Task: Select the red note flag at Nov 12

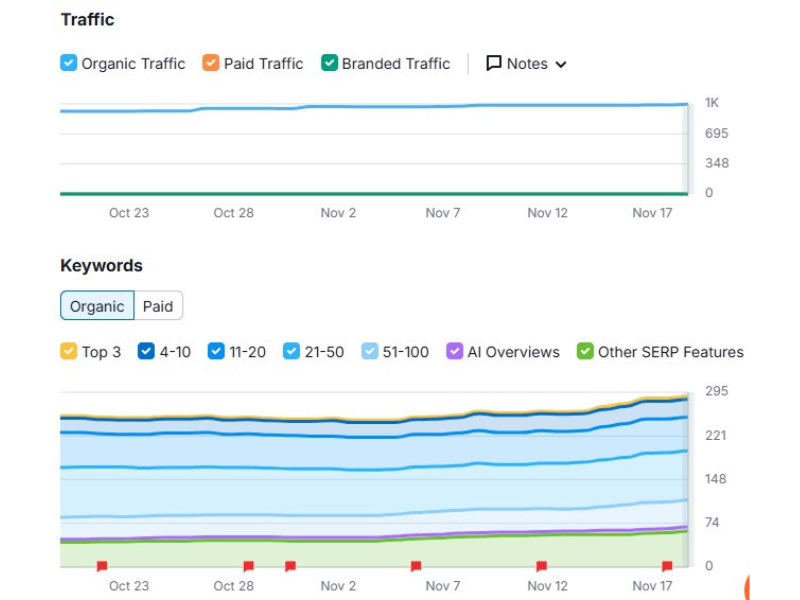Action: point(542,566)
